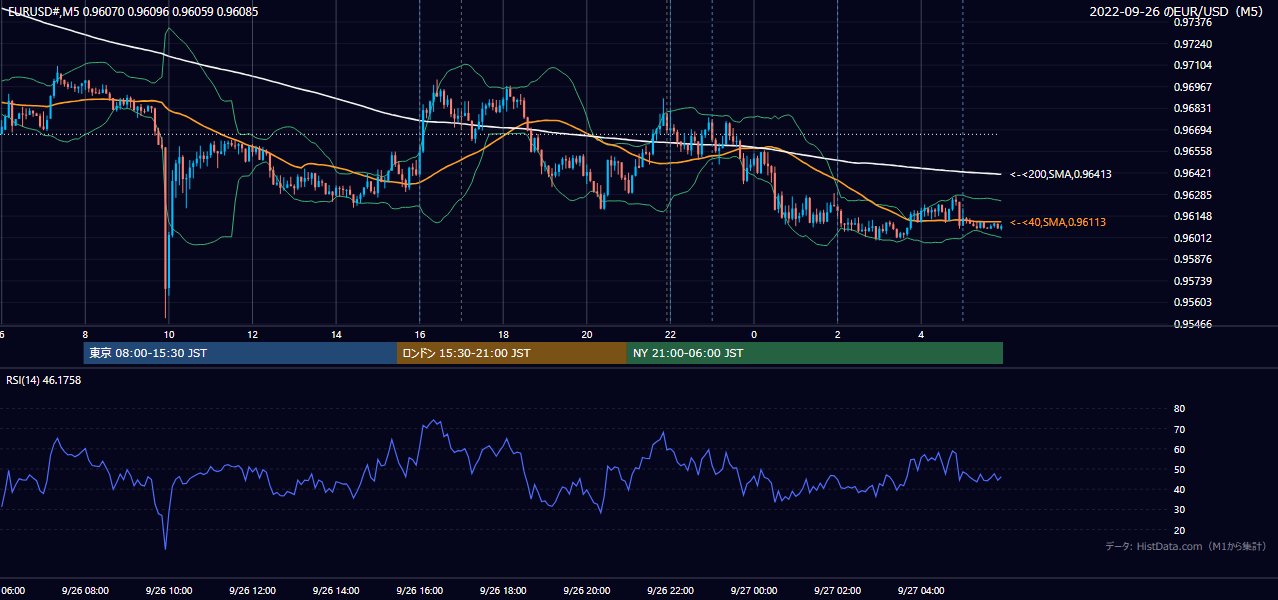Click the 9/26 10:00 date label

click(x=169, y=591)
